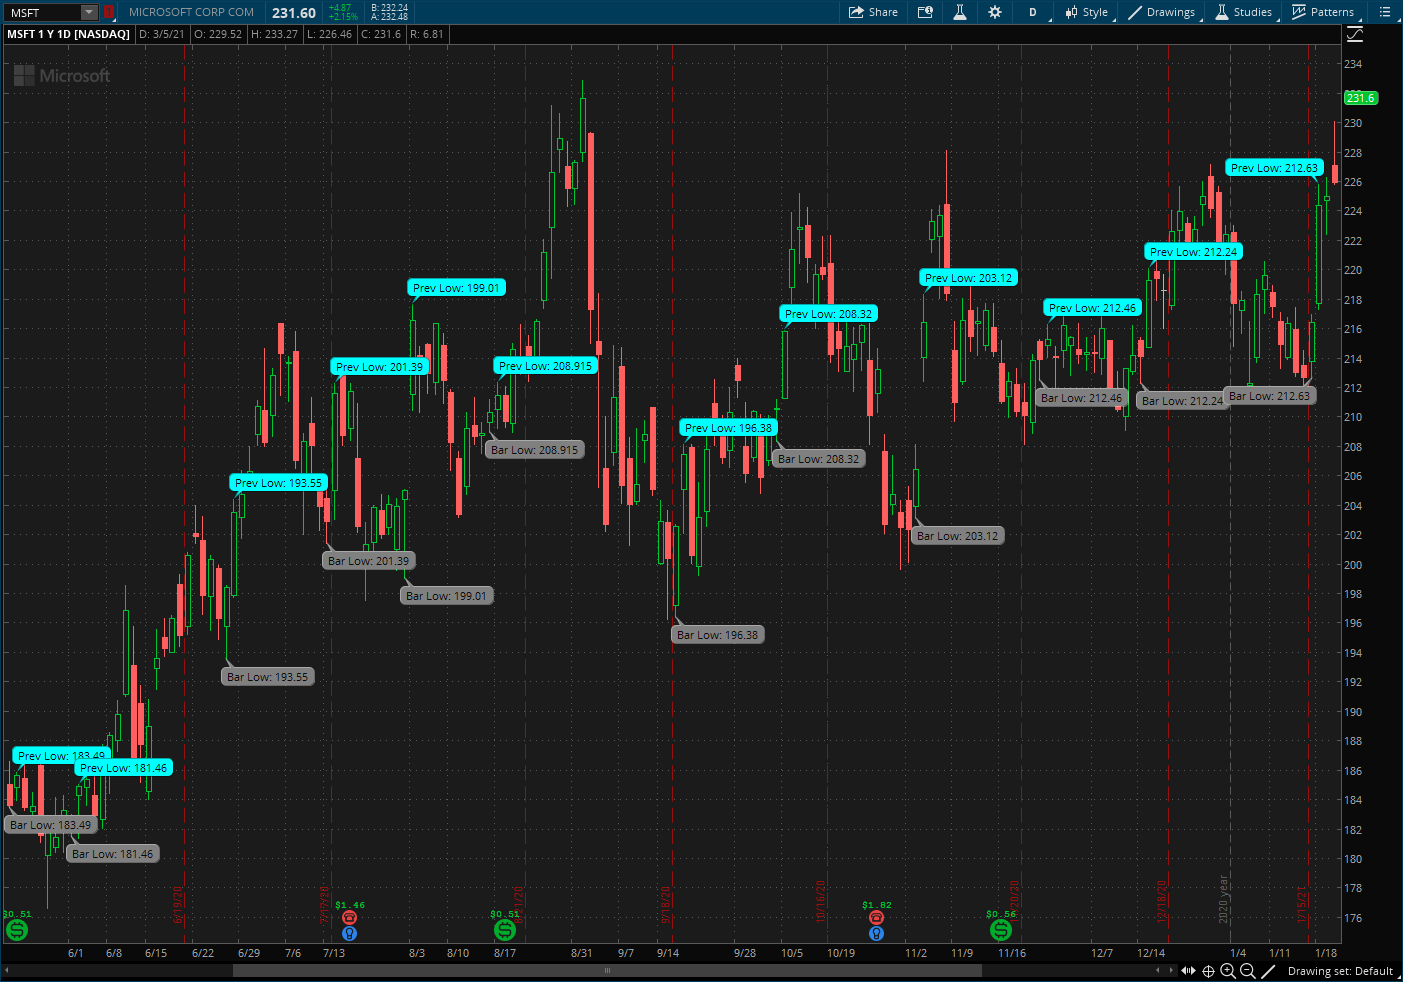1403x982 pixels.
Task: Click the $1.82 earnings phone icon
Action: [x=876, y=917]
